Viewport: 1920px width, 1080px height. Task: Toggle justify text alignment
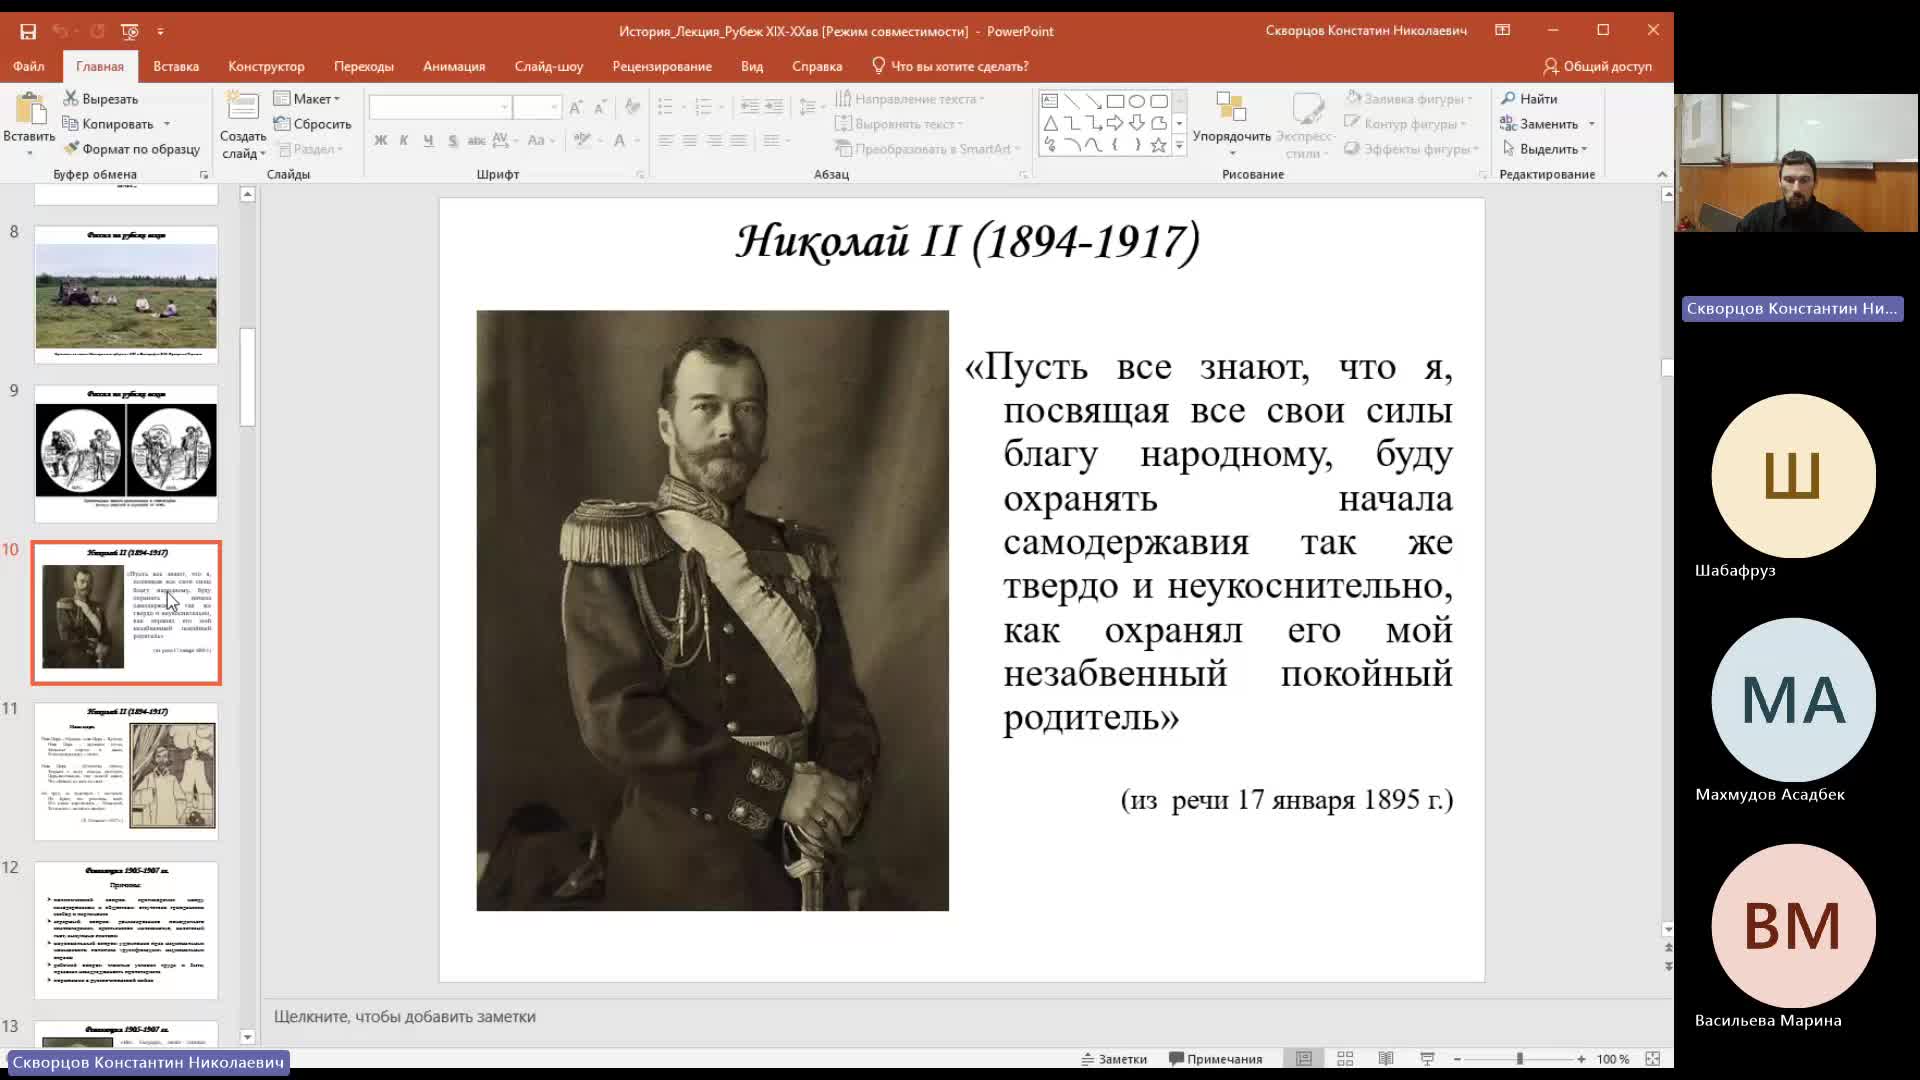tap(738, 140)
